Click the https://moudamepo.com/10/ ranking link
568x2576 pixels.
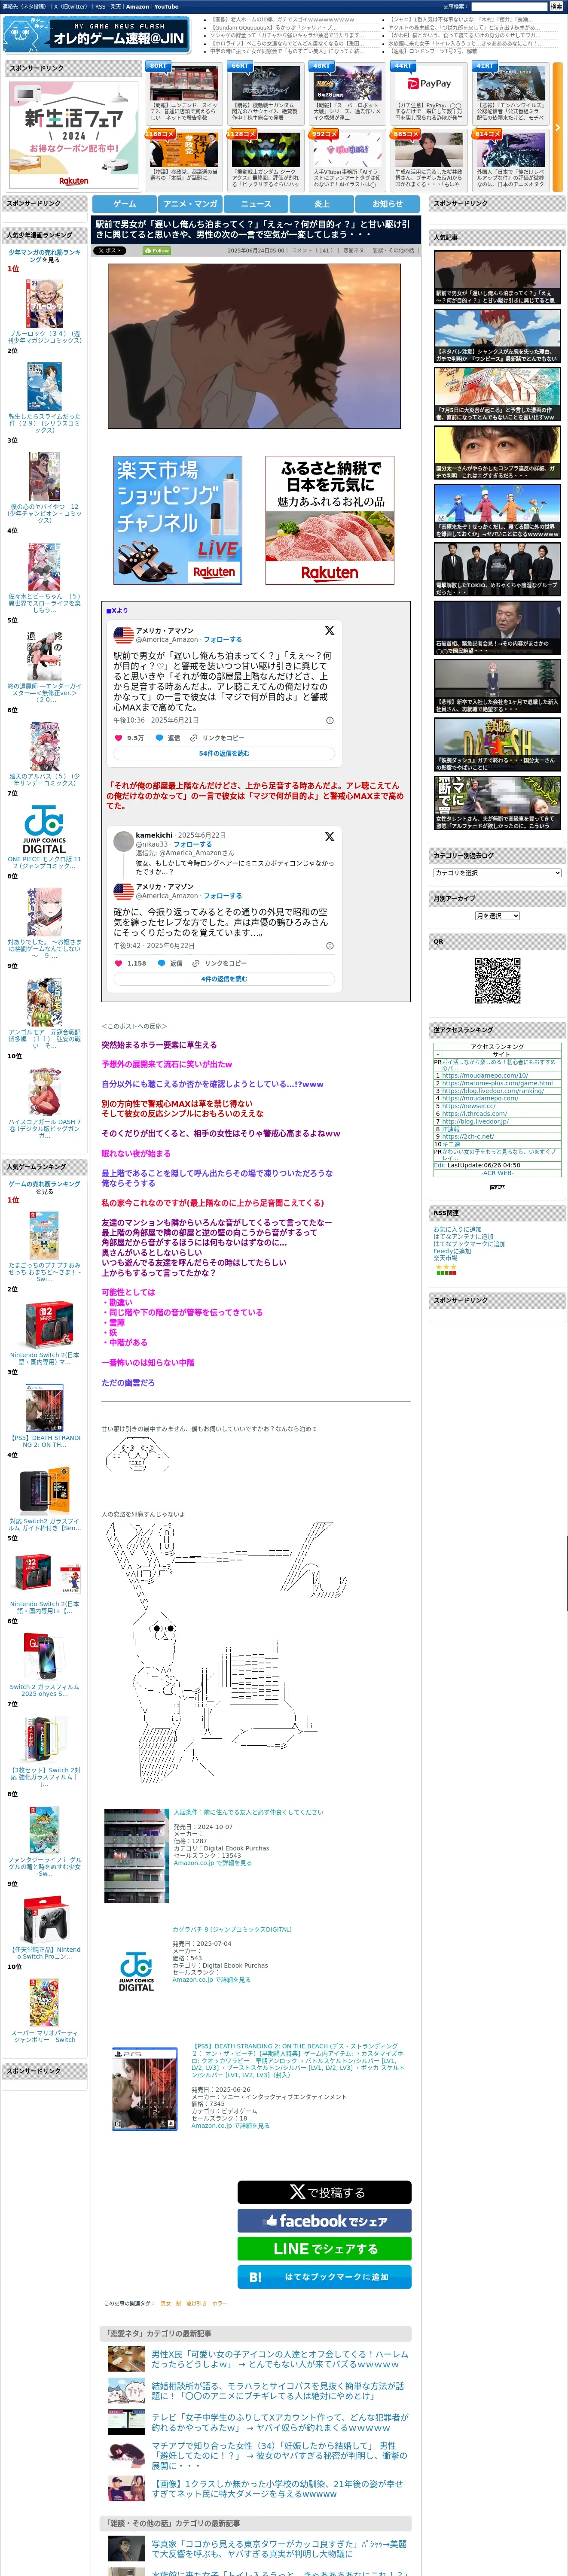point(485,1075)
